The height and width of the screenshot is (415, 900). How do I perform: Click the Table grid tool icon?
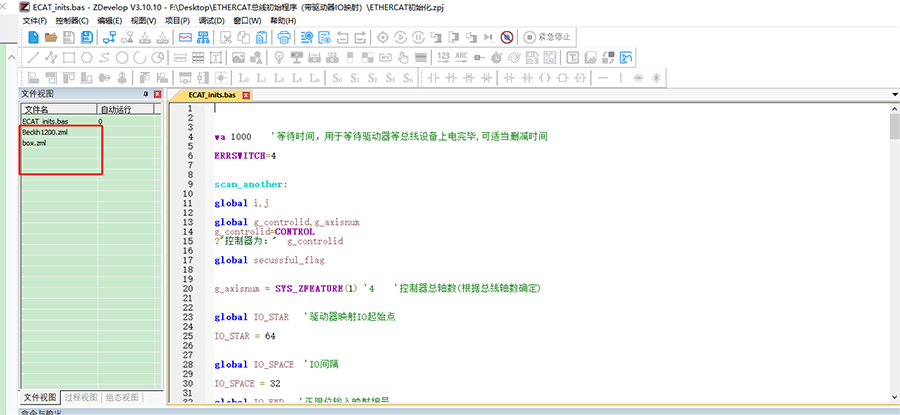[x=198, y=57]
